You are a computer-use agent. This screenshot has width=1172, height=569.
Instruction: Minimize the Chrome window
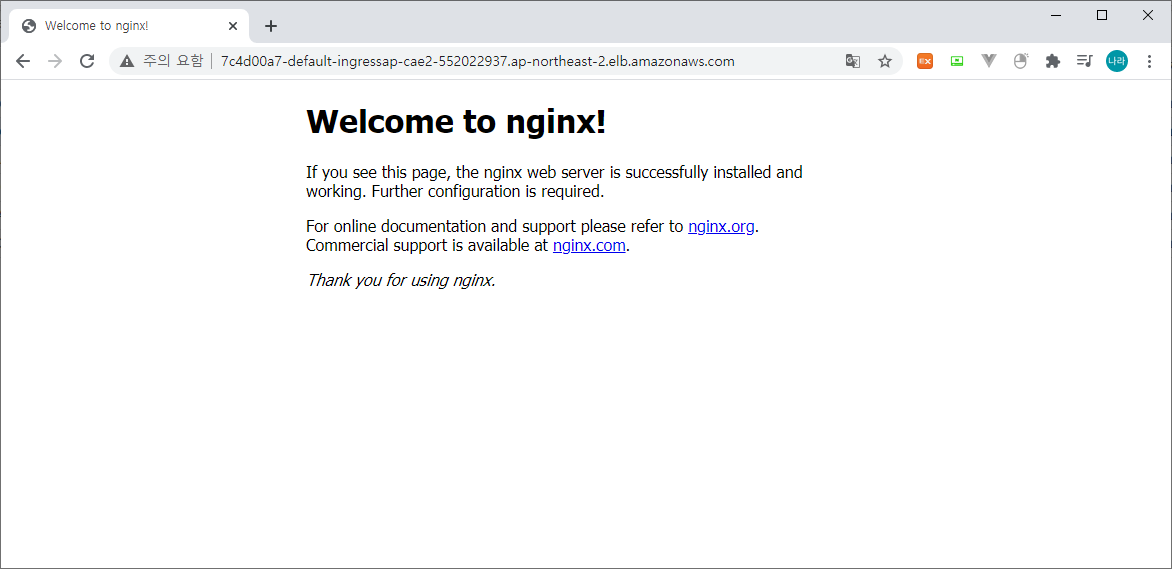(x=1056, y=15)
